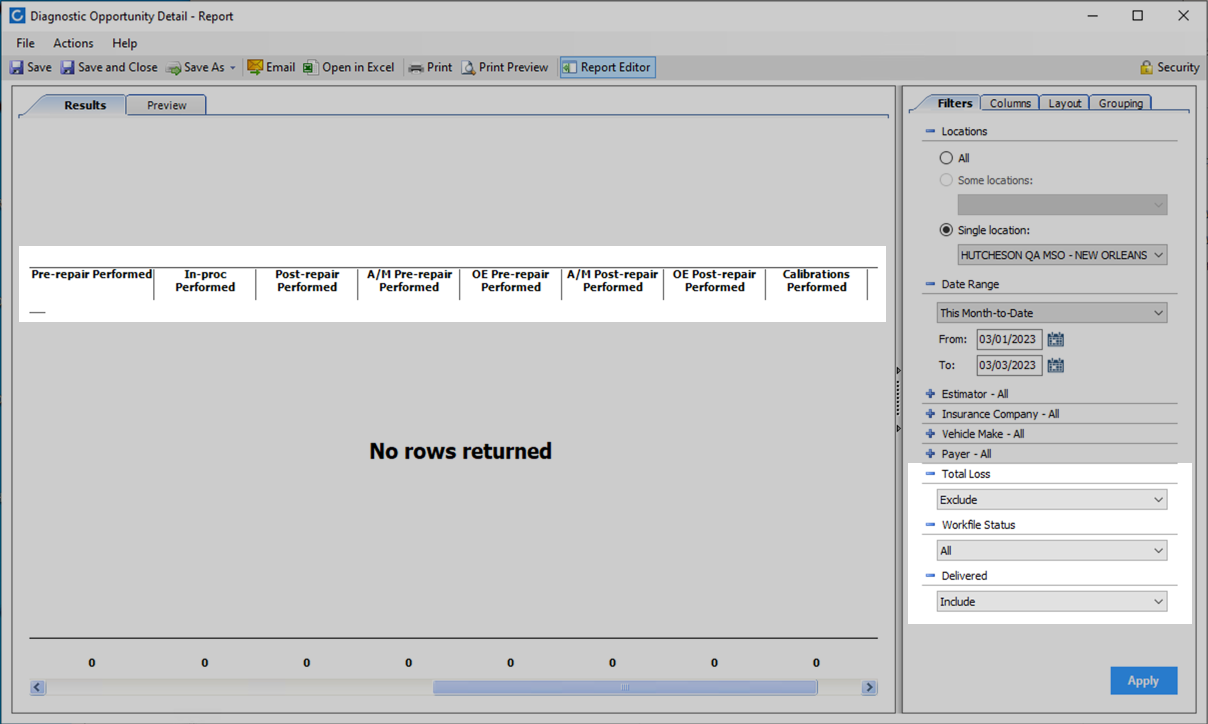The image size is (1208, 724).
Task: Toggle the Report Editor button
Action: 607,68
